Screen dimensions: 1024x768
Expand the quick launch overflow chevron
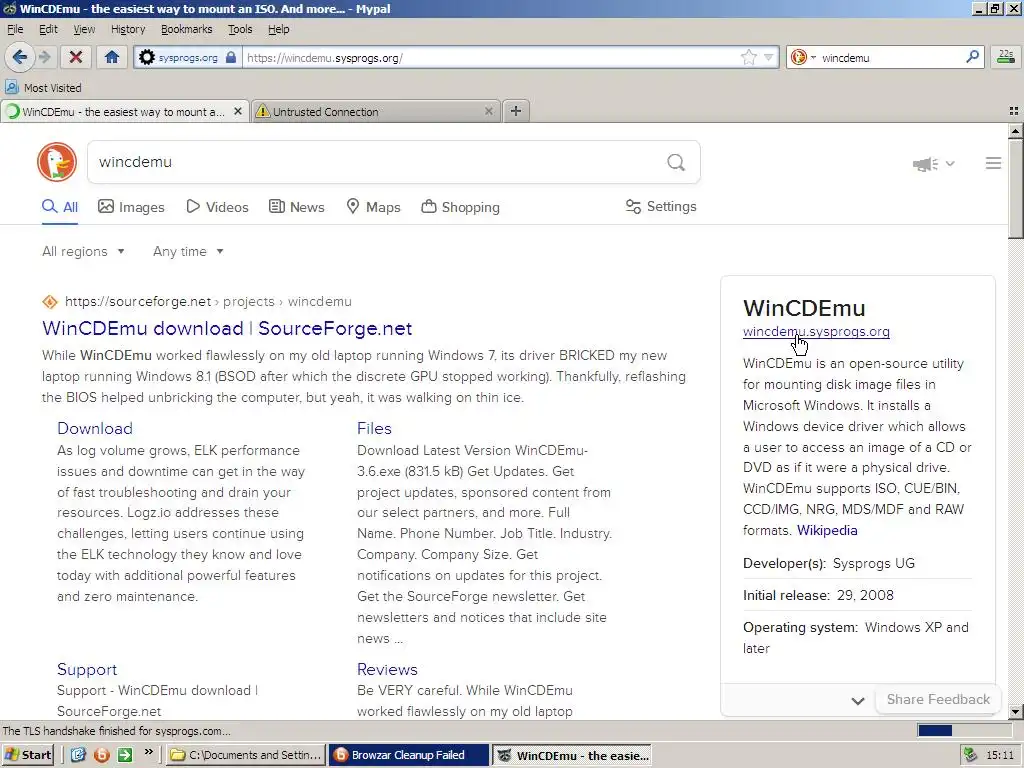pos(148,752)
